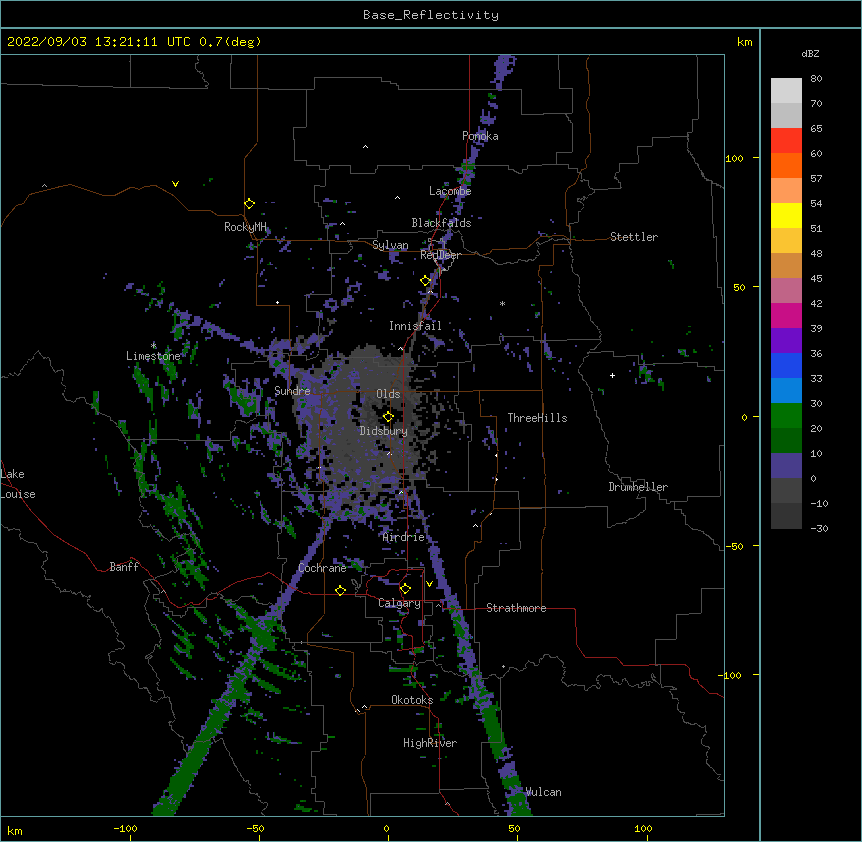The height and width of the screenshot is (842, 862).
Task: Pick the dark green swatch below 20 dBZ
Action: [x=786, y=441]
